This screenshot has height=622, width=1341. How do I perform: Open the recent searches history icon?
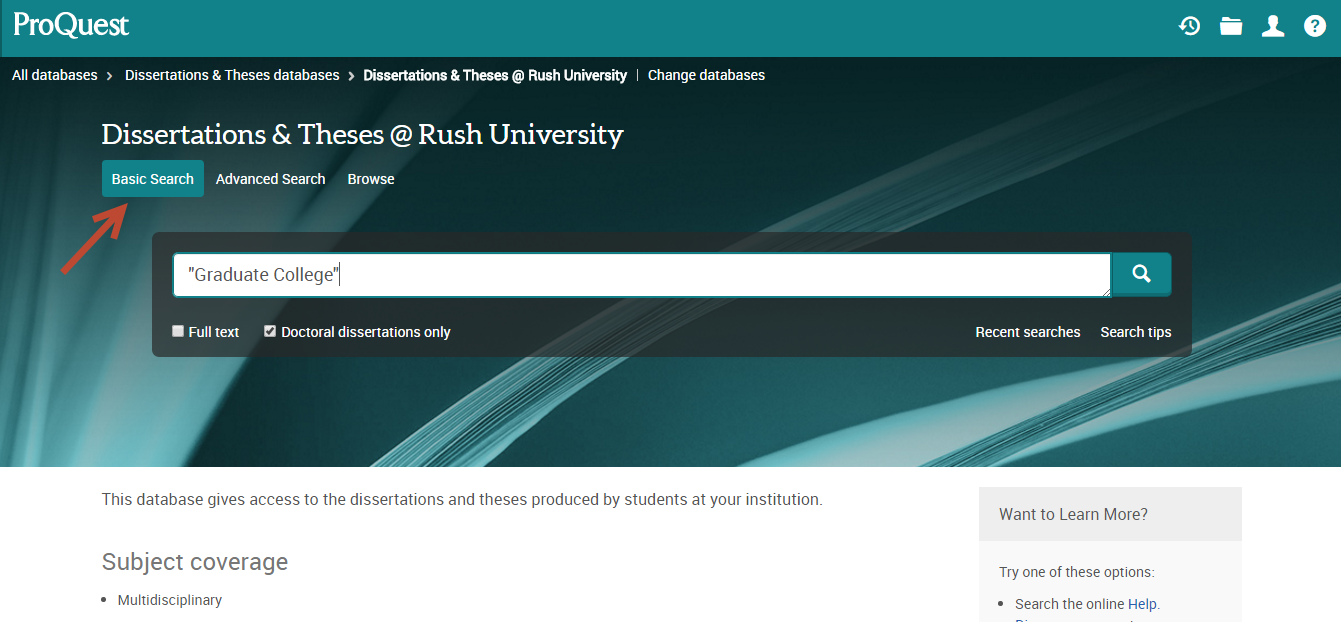pos(1189,26)
